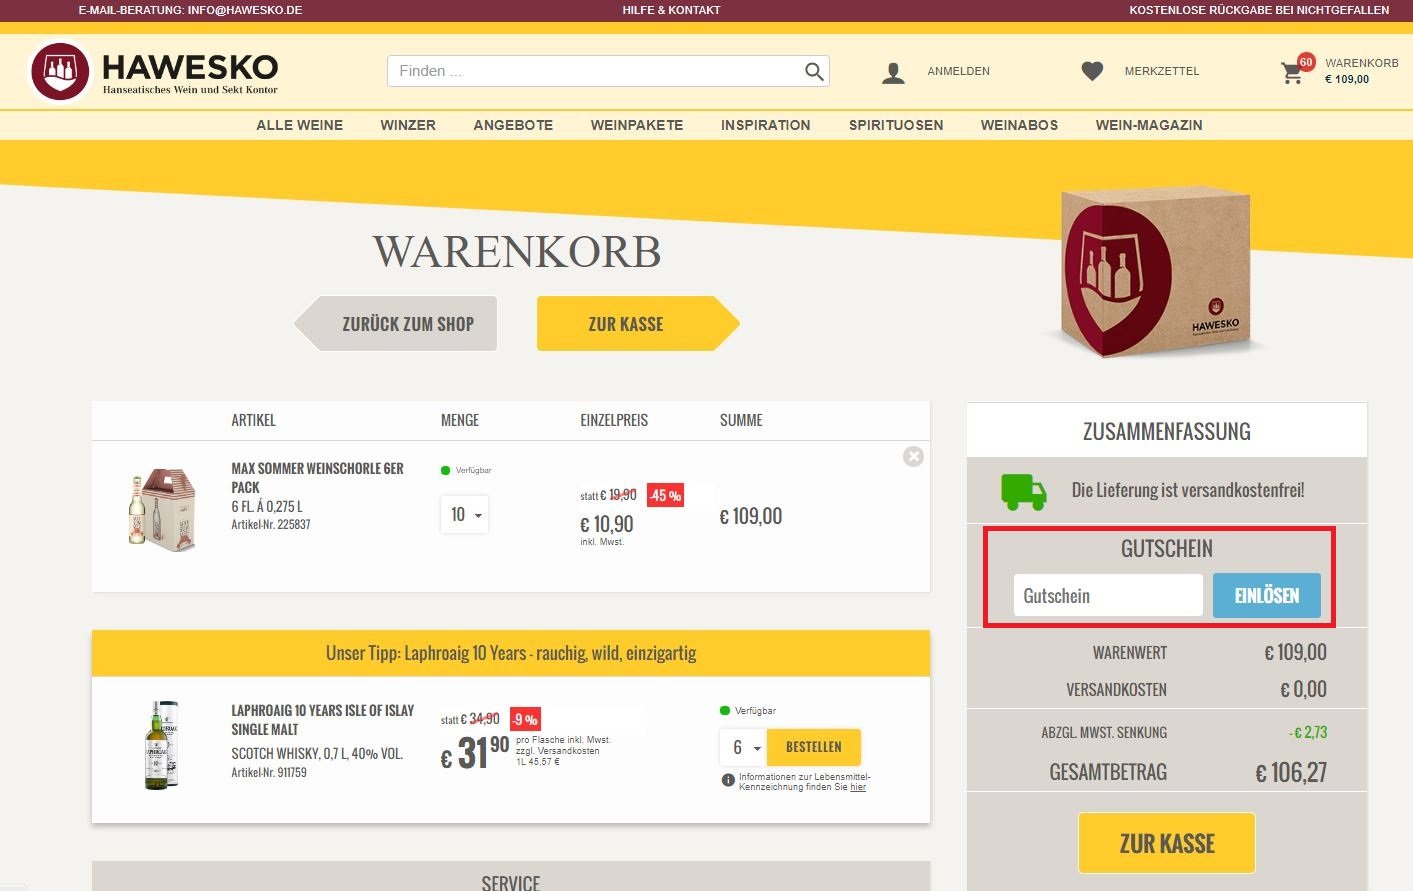The height and width of the screenshot is (891, 1413).
Task: Click the Hawesko wordmark text
Action: click(190, 67)
